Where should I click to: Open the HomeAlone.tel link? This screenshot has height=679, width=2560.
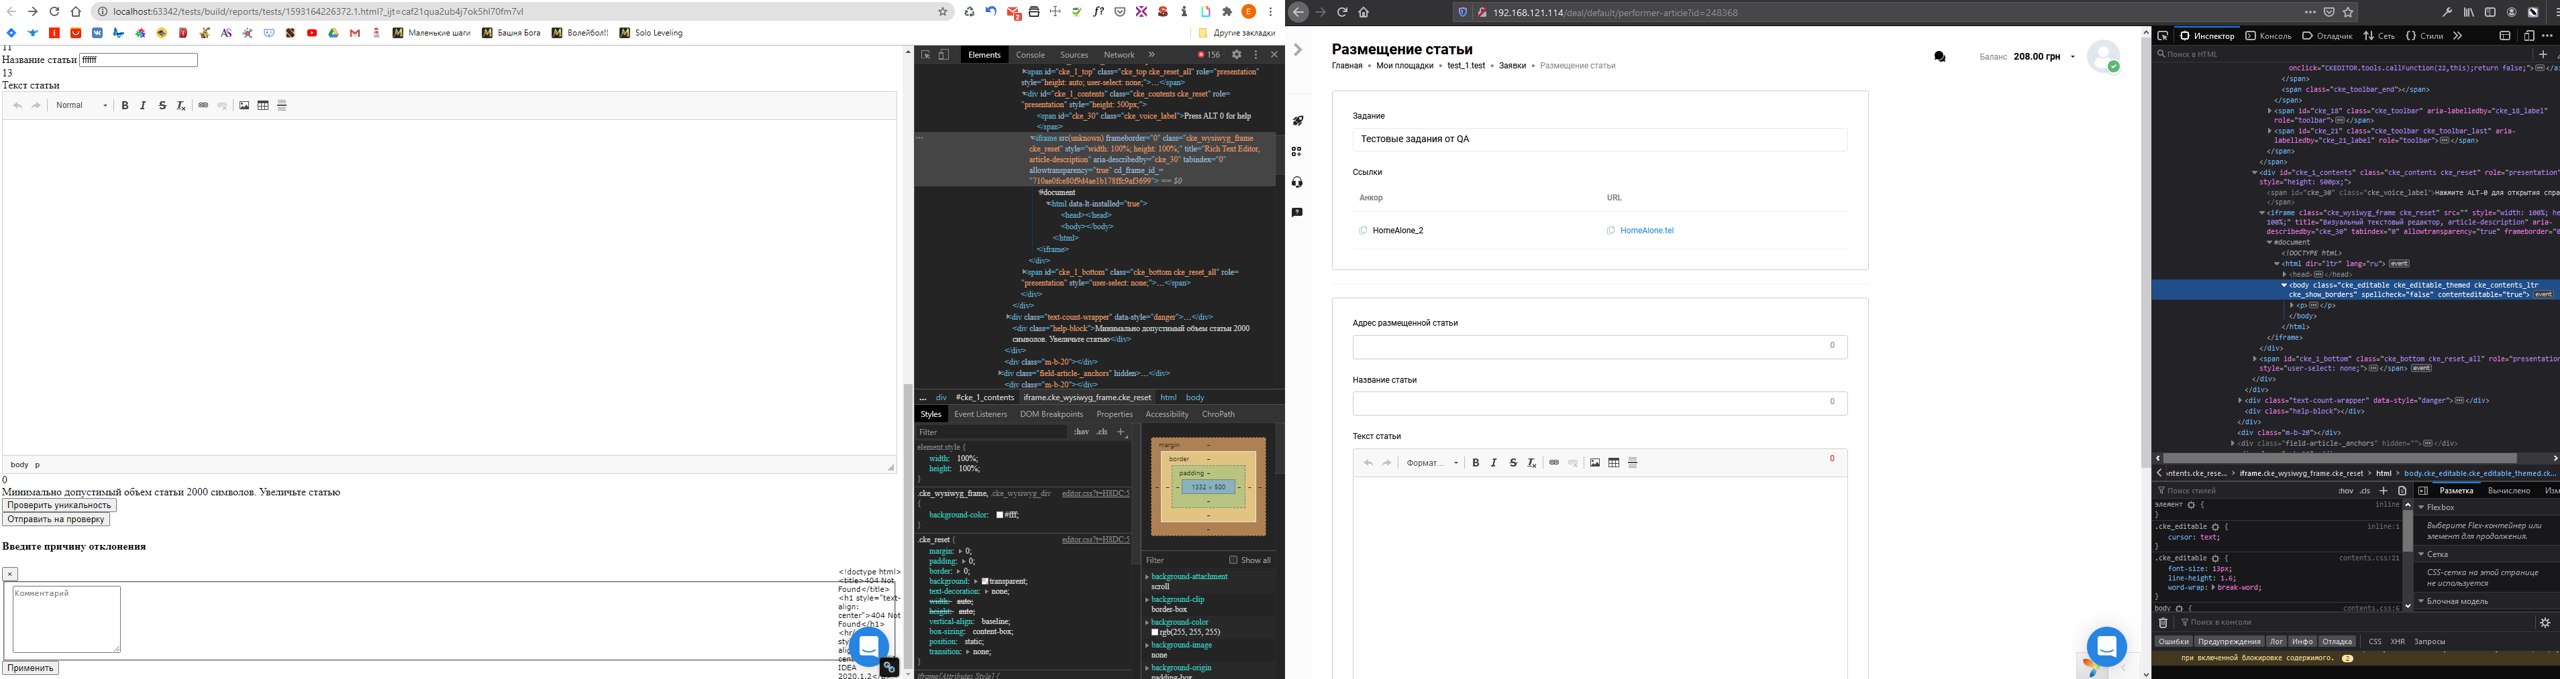tap(1646, 231)
